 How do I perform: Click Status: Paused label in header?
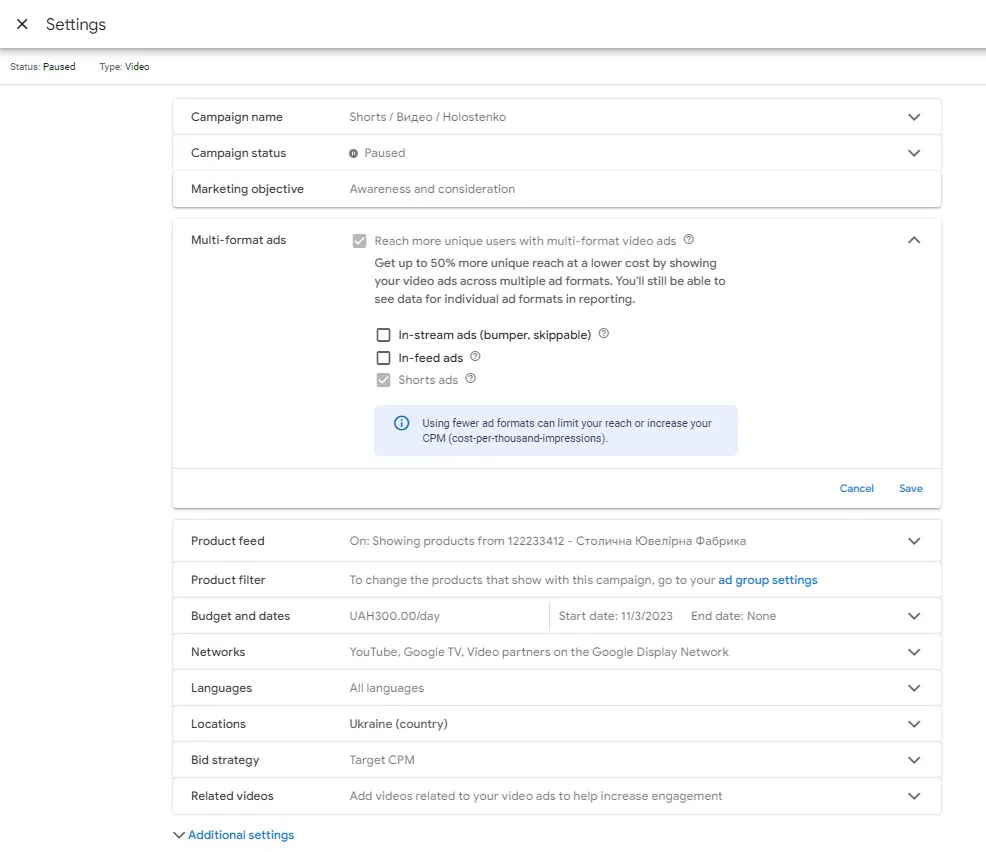coord(43,67)
